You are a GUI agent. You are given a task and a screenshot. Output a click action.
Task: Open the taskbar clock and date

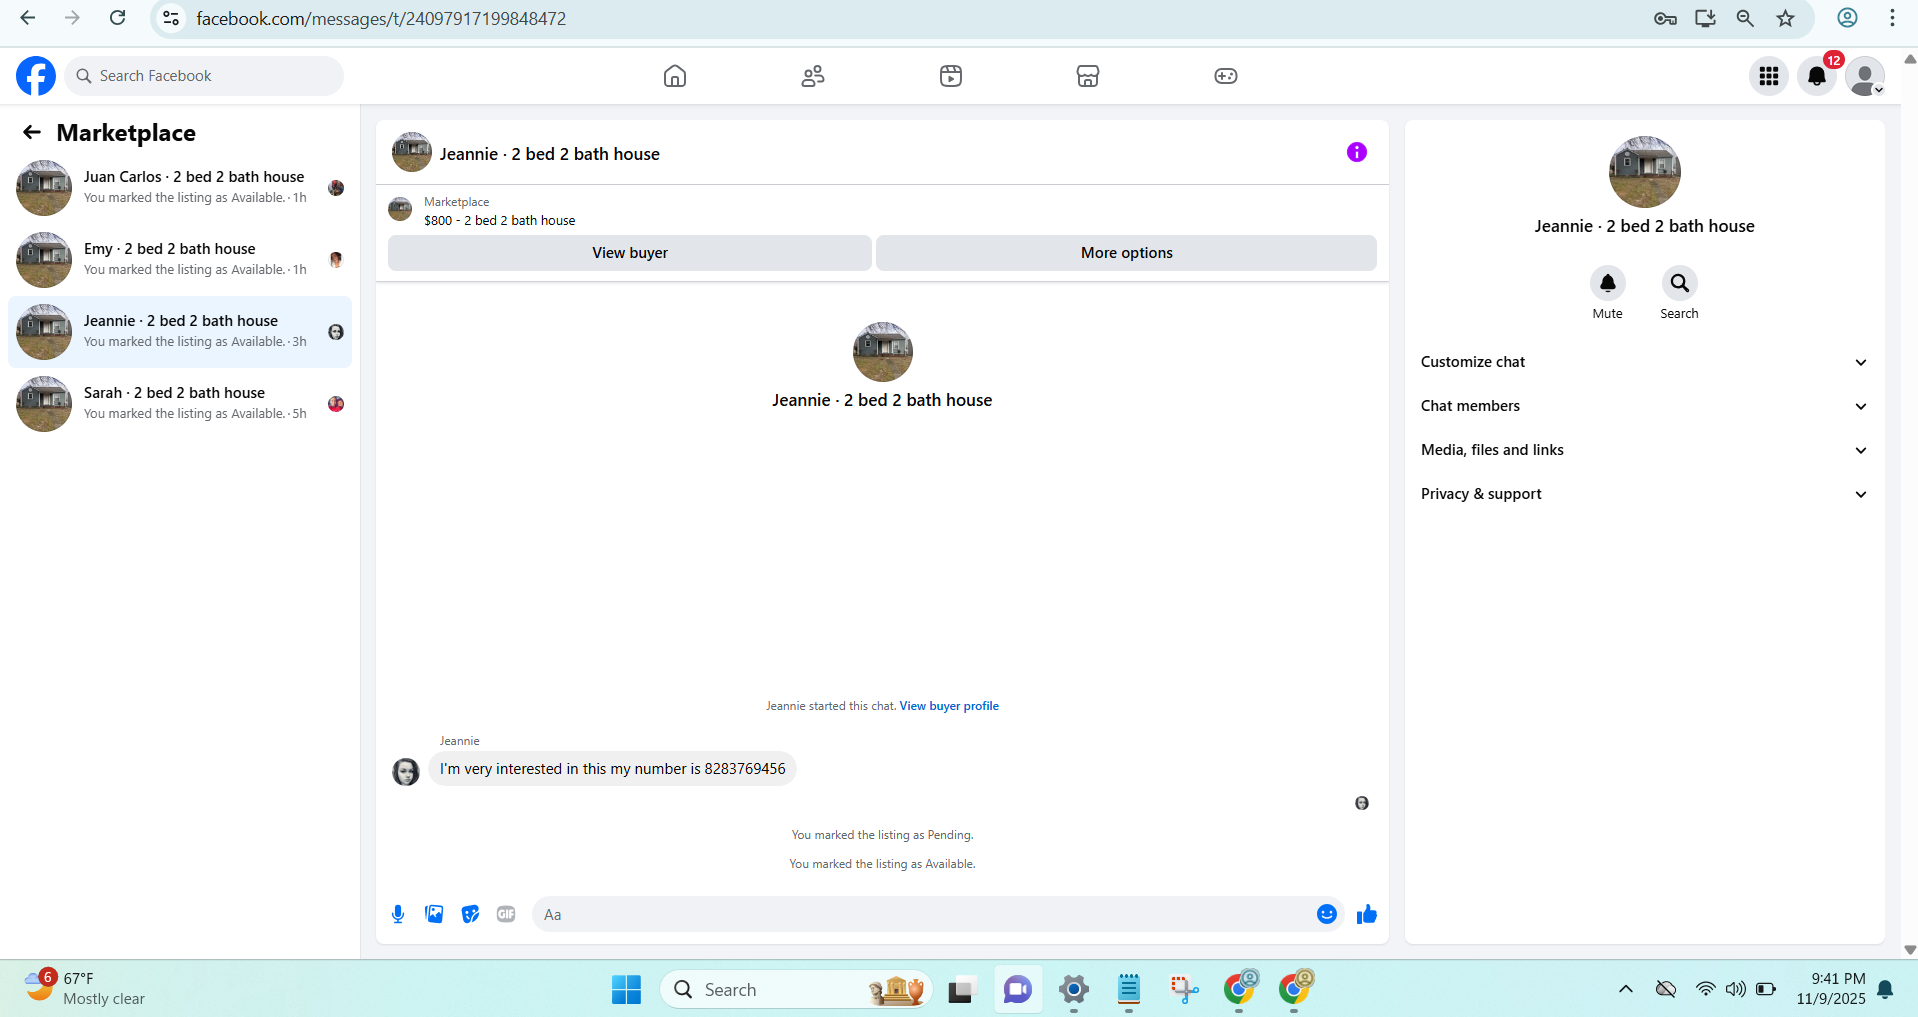click(x=1830, y=989)
